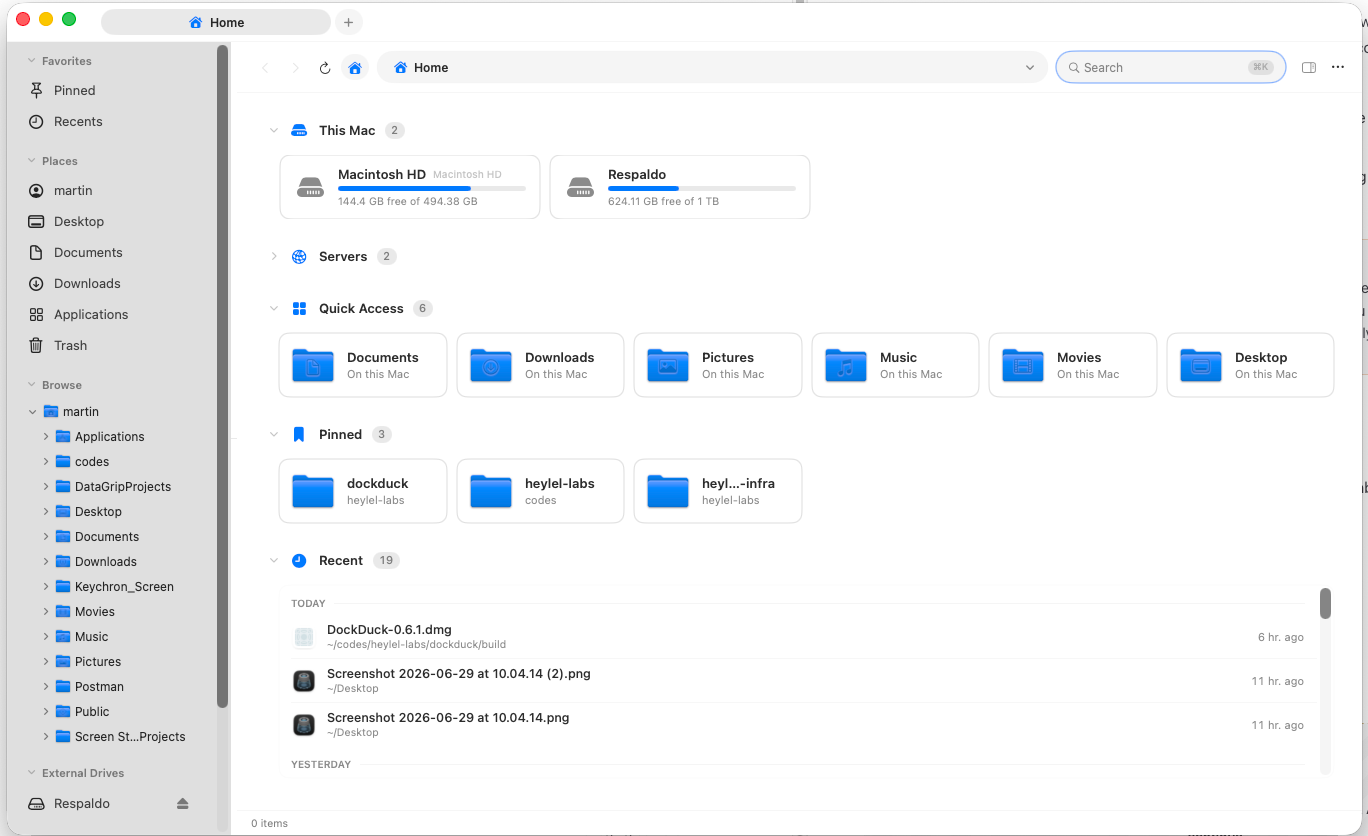Expand Keychron_Screen folder in tree

pyautogui.click(x=46, y=586)
